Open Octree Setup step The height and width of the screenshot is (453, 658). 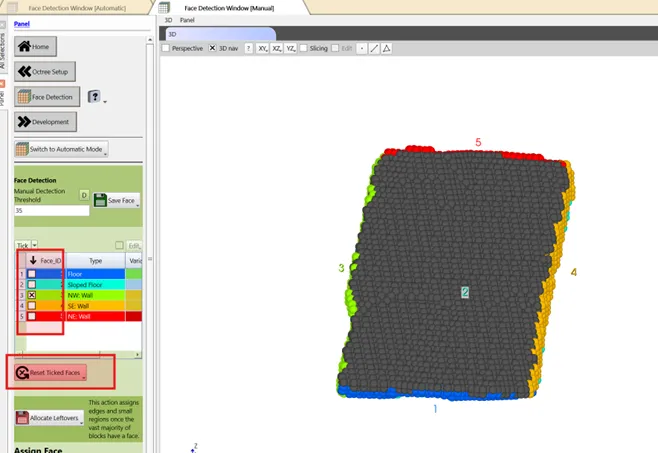pos(45,71)
